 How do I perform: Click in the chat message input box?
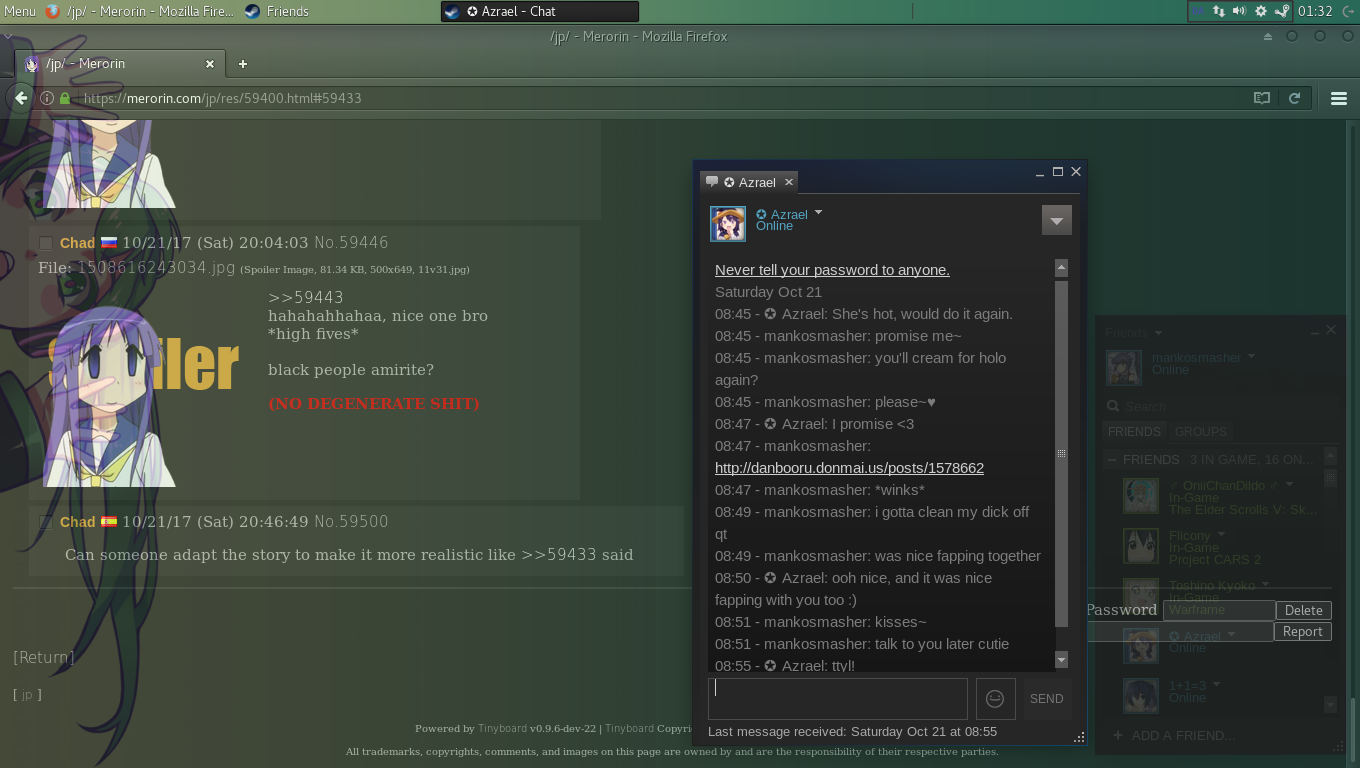click(x=838, y=699)
